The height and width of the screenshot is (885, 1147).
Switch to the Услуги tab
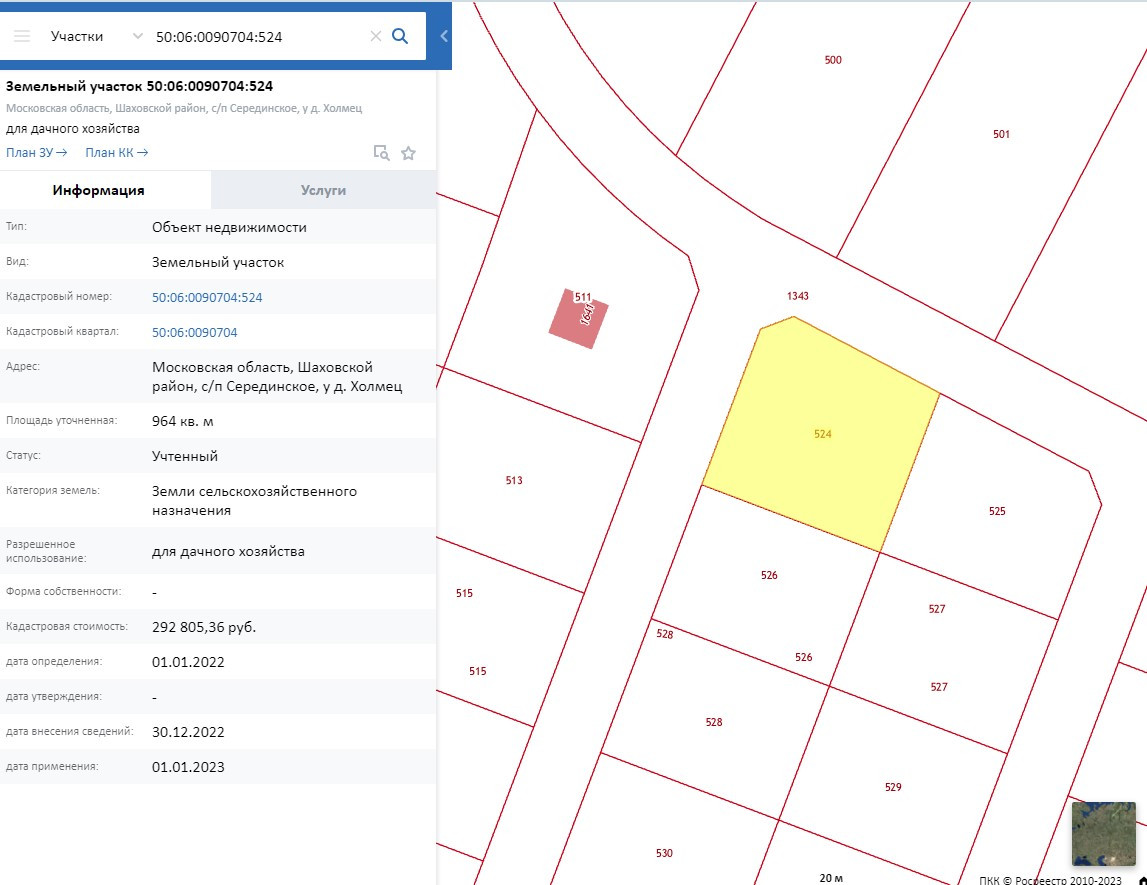coord(323,190)
